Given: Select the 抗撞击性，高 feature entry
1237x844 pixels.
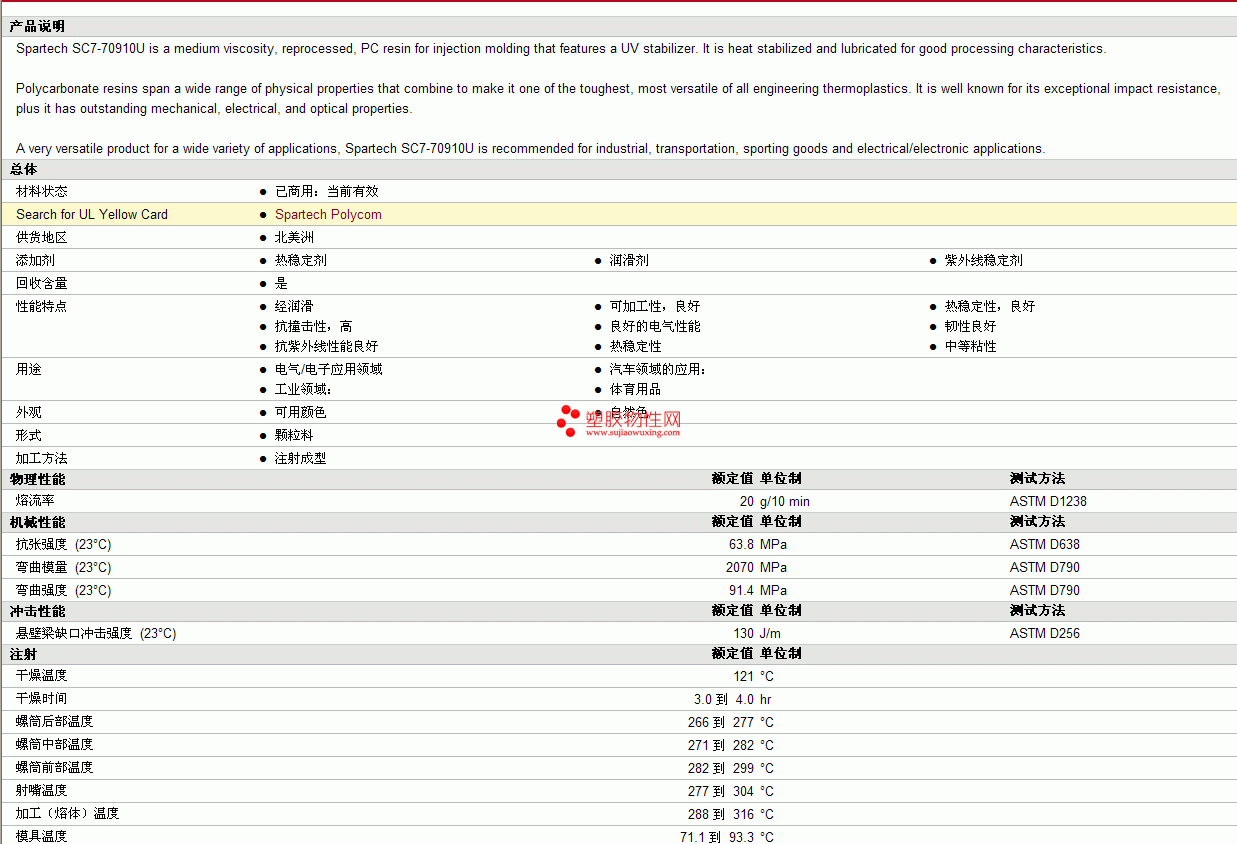Looking at the screenshot, I should tap(314, 326).
